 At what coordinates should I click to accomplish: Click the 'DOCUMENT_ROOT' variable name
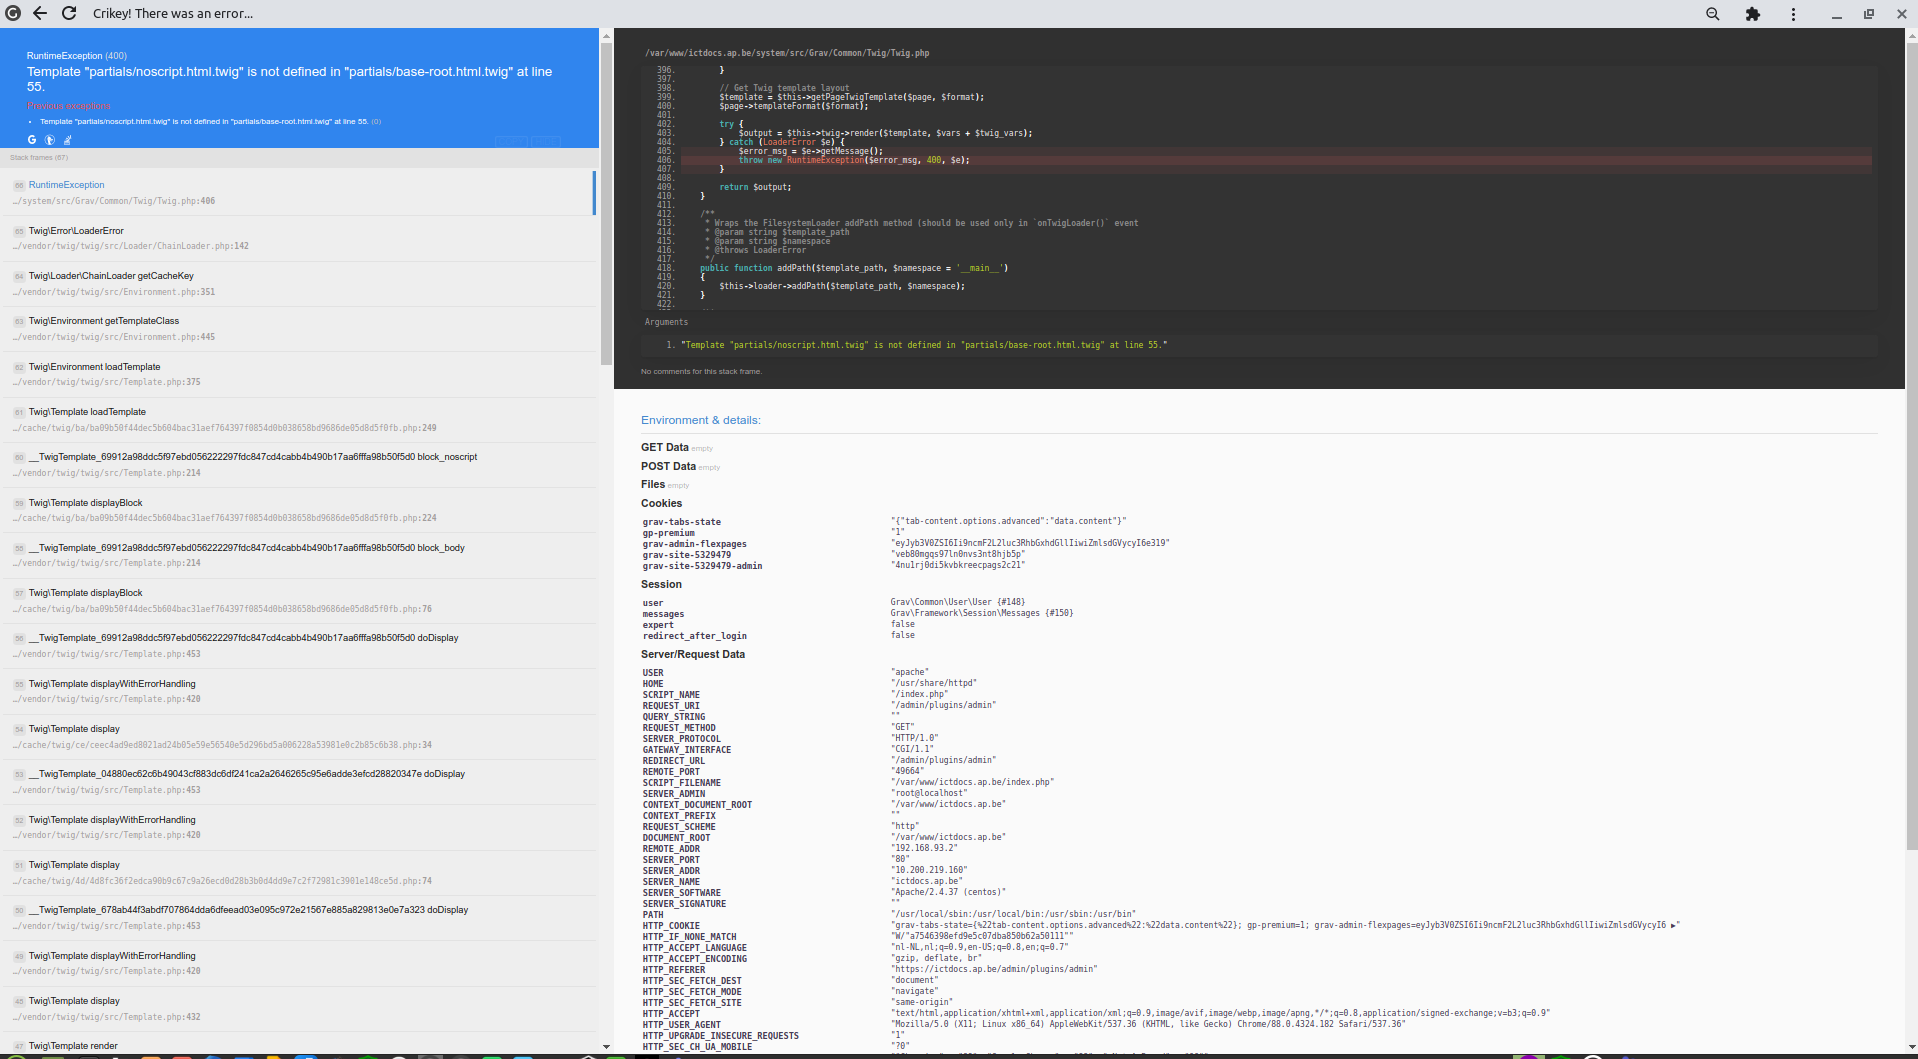(x=677, y=838)
